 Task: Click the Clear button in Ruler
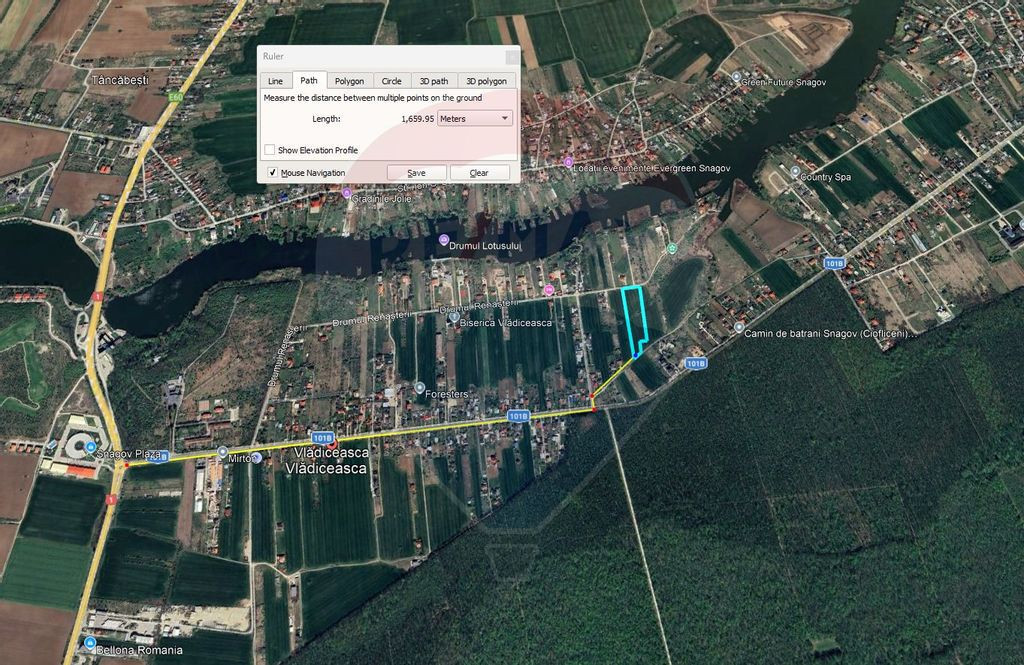coord(479,172)
